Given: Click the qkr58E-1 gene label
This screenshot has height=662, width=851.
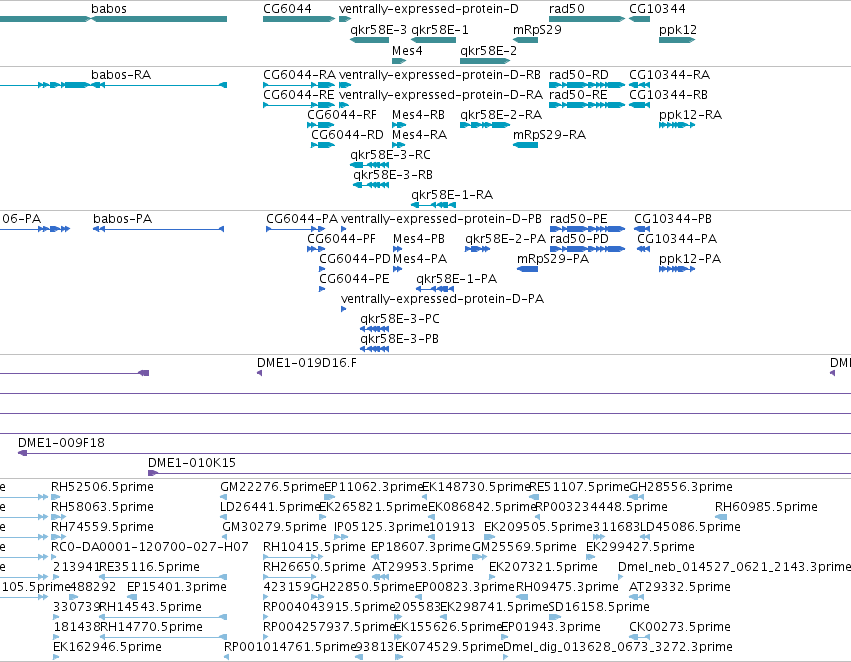Looking at the screenshot, I should pyautogui.click(x=440, y=30).
